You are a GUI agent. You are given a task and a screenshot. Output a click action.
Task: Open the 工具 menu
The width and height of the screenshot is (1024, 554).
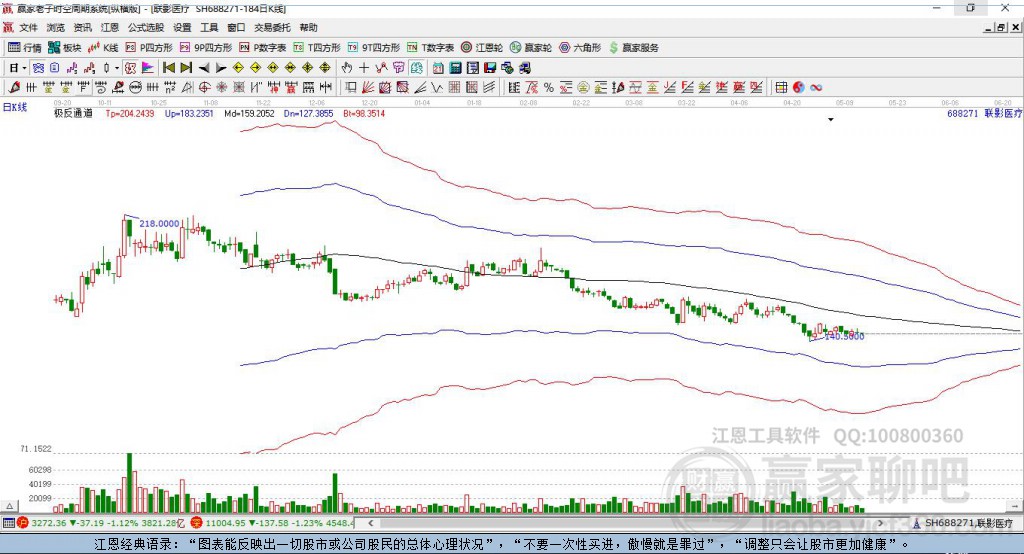tap(209, 27)
